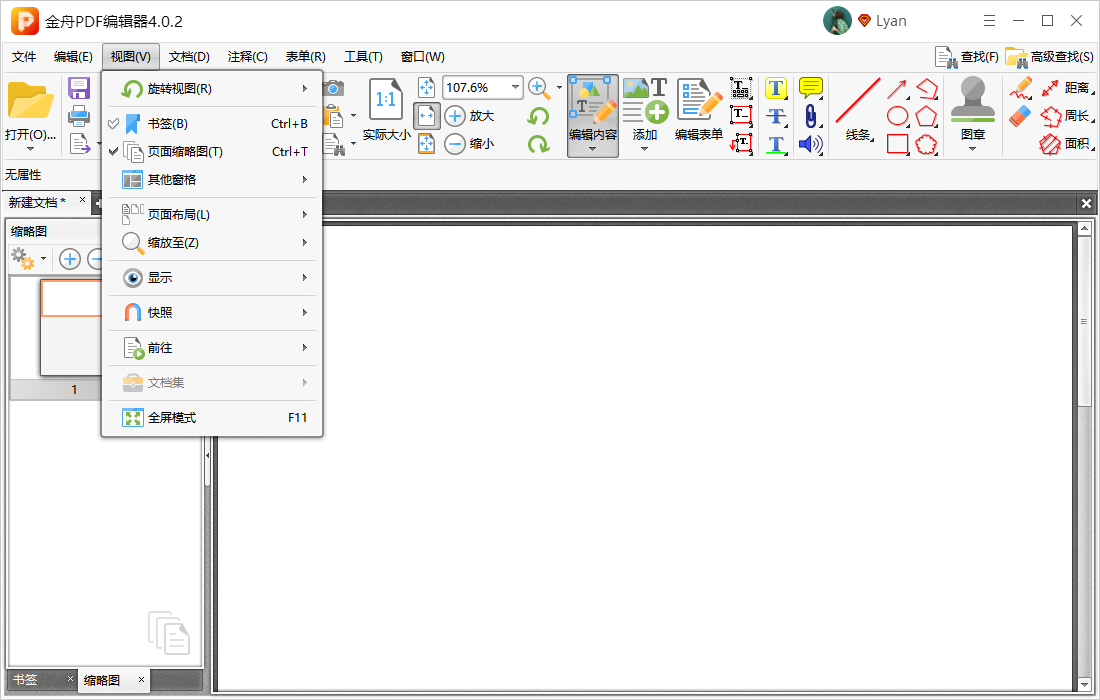Select the red text box tool icon
The height and width of the screenshot is (700, 1100).
(741, 115)
